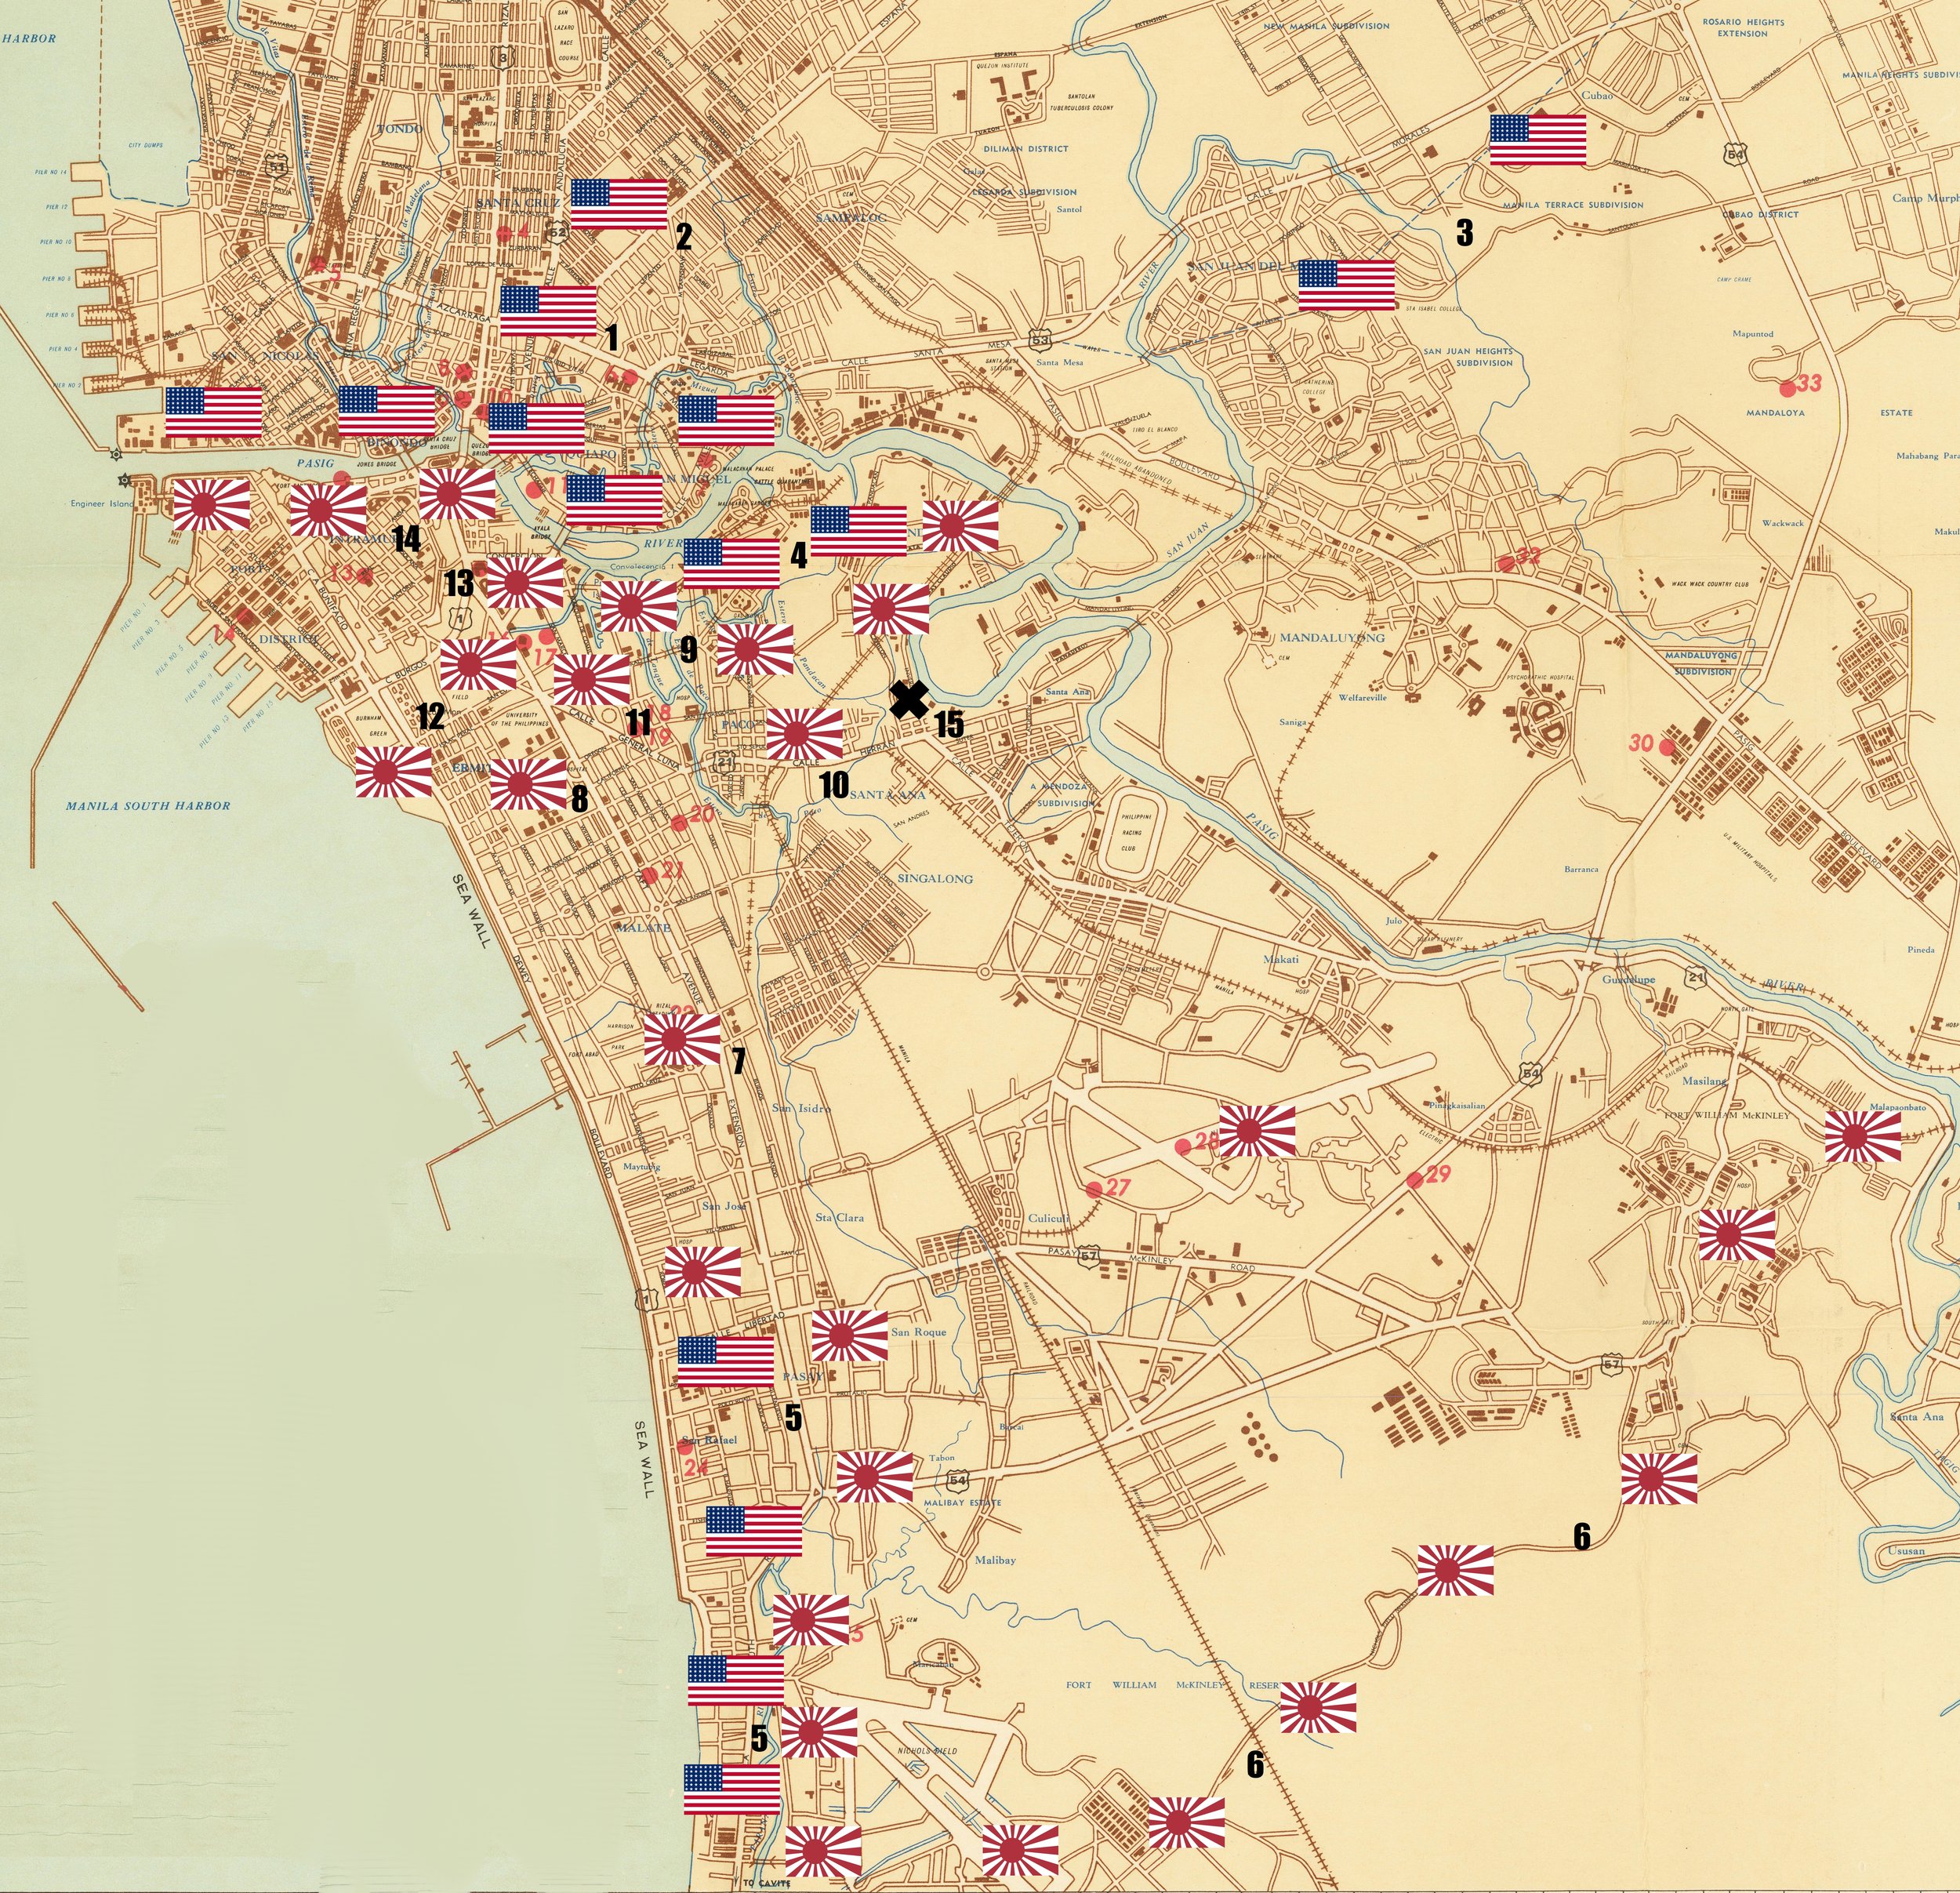Select the Barranca label

tap(1581, 869)
